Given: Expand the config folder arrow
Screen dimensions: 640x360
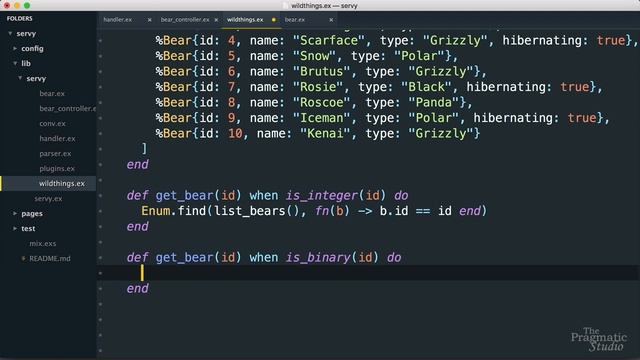Looking at the screenshot, I should 15,48.
